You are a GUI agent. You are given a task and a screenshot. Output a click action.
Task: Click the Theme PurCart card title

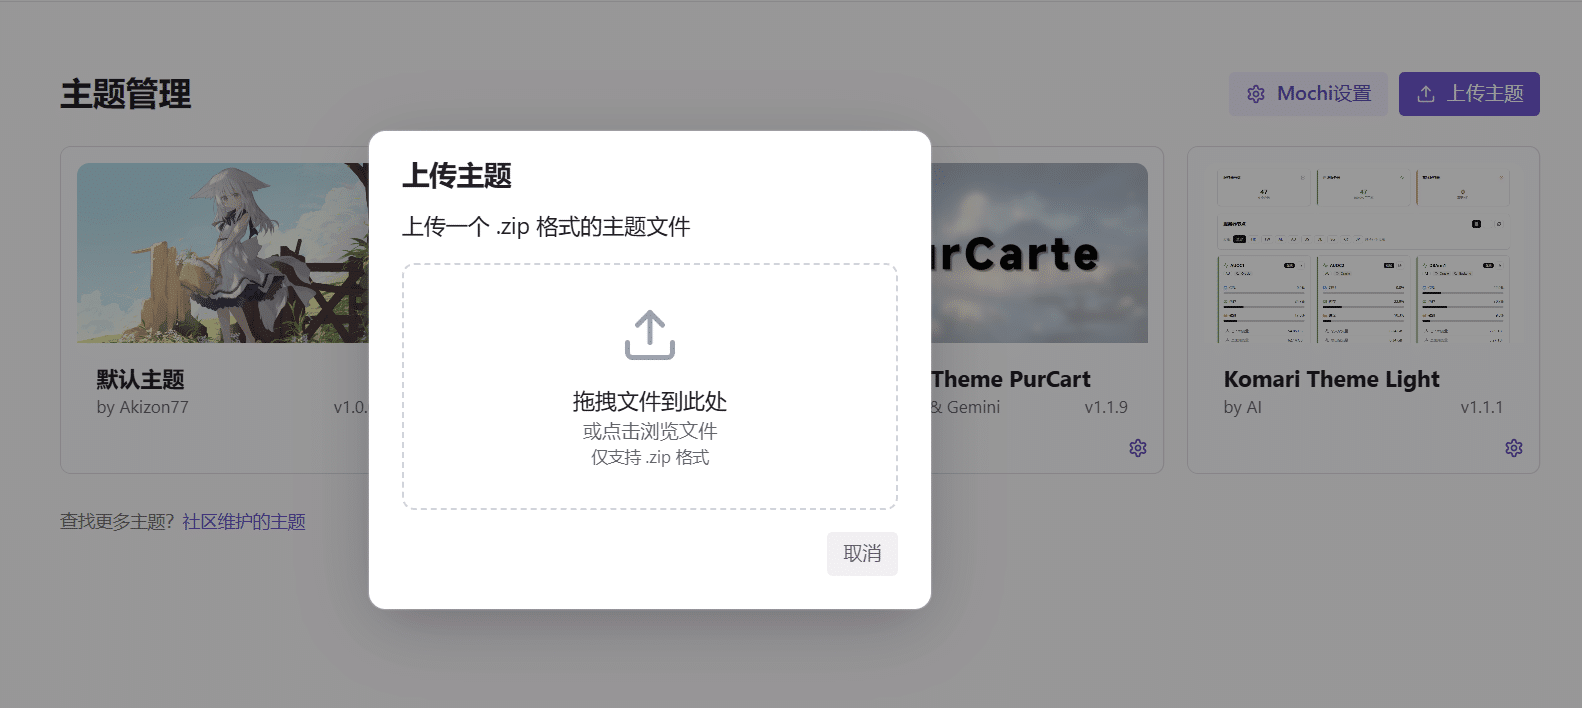pyautogui.click(x=1011, y=379)
